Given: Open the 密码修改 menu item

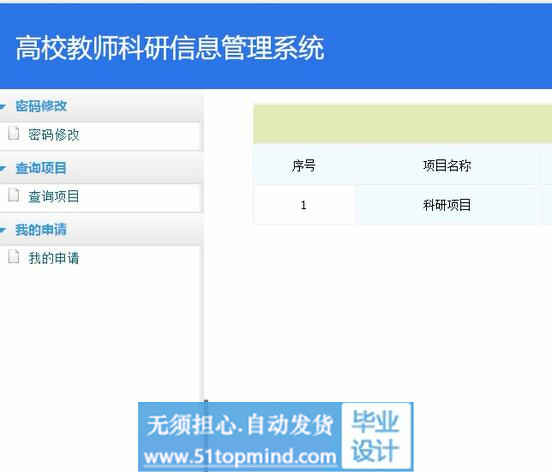Looking at the screenshot, I should click(x=54, y=135).
